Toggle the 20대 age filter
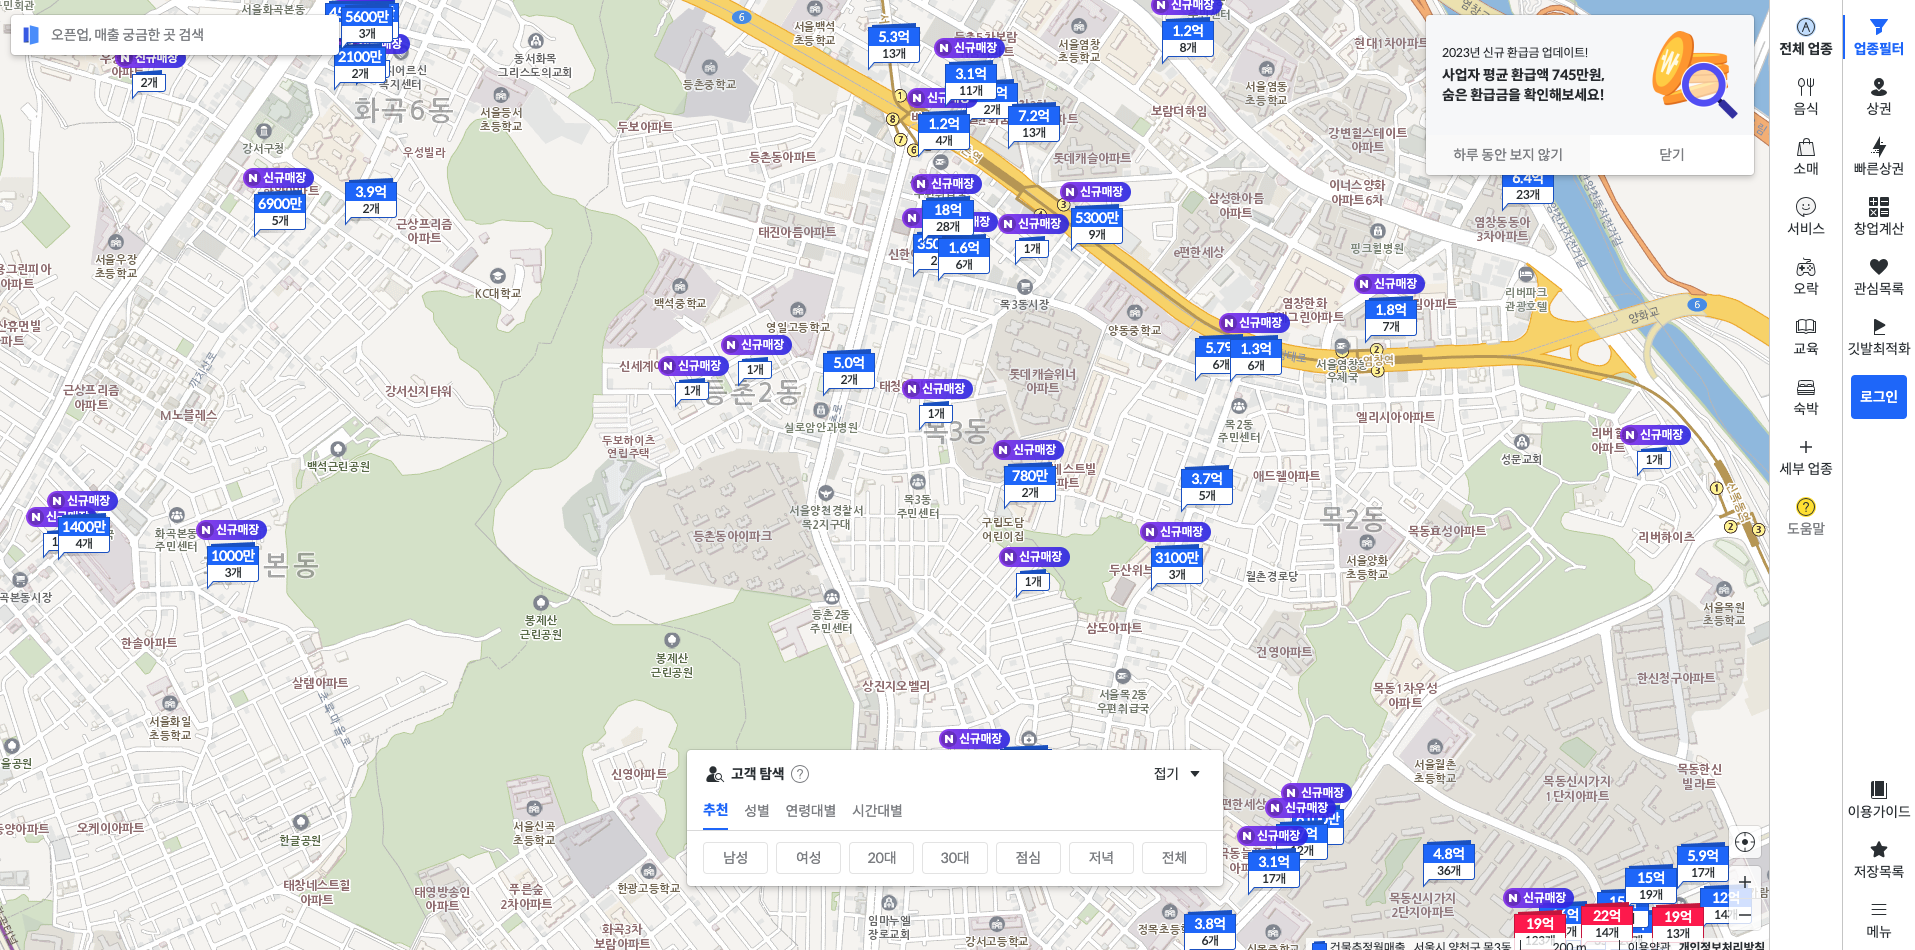Image resolution: width=1915 pixels, height=950 pixels. [881, 858]
